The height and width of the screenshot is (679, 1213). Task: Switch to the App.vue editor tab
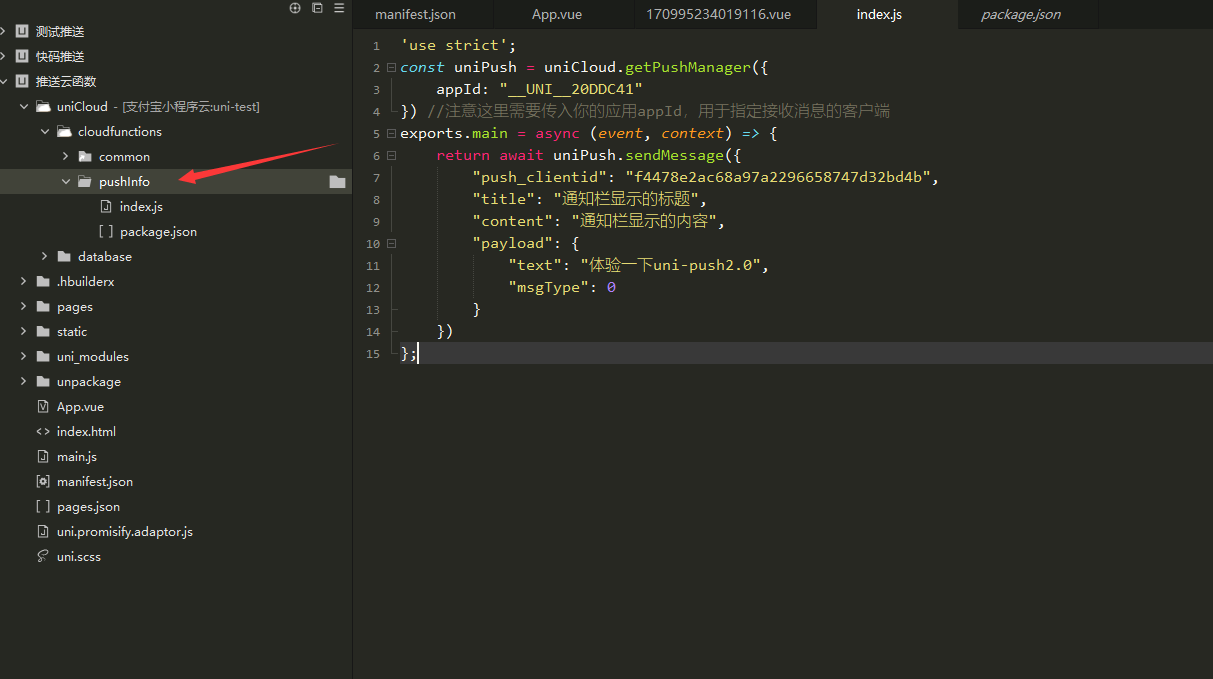557,15
